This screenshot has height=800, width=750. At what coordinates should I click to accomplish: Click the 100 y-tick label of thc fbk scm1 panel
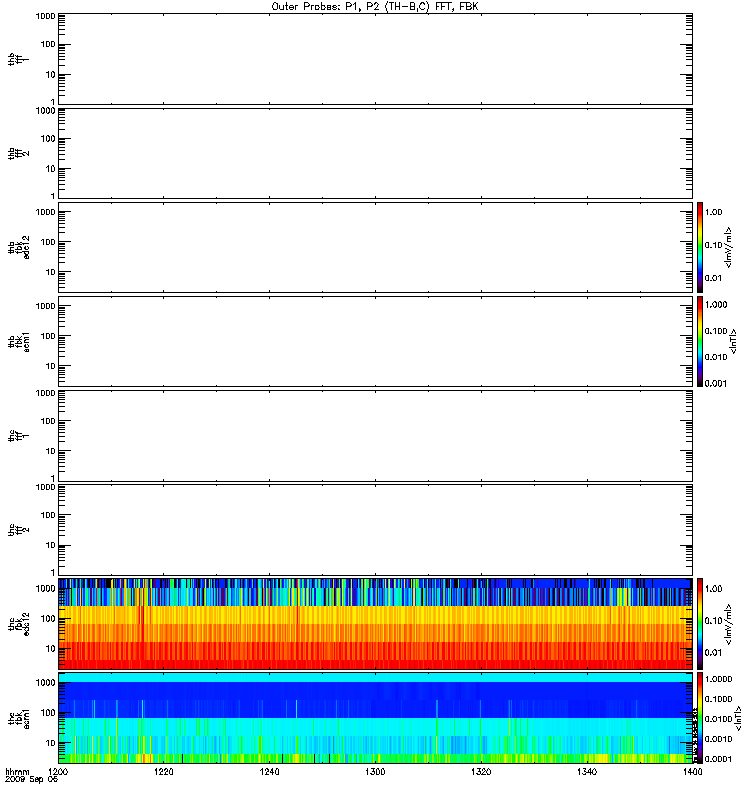[48, 713]
